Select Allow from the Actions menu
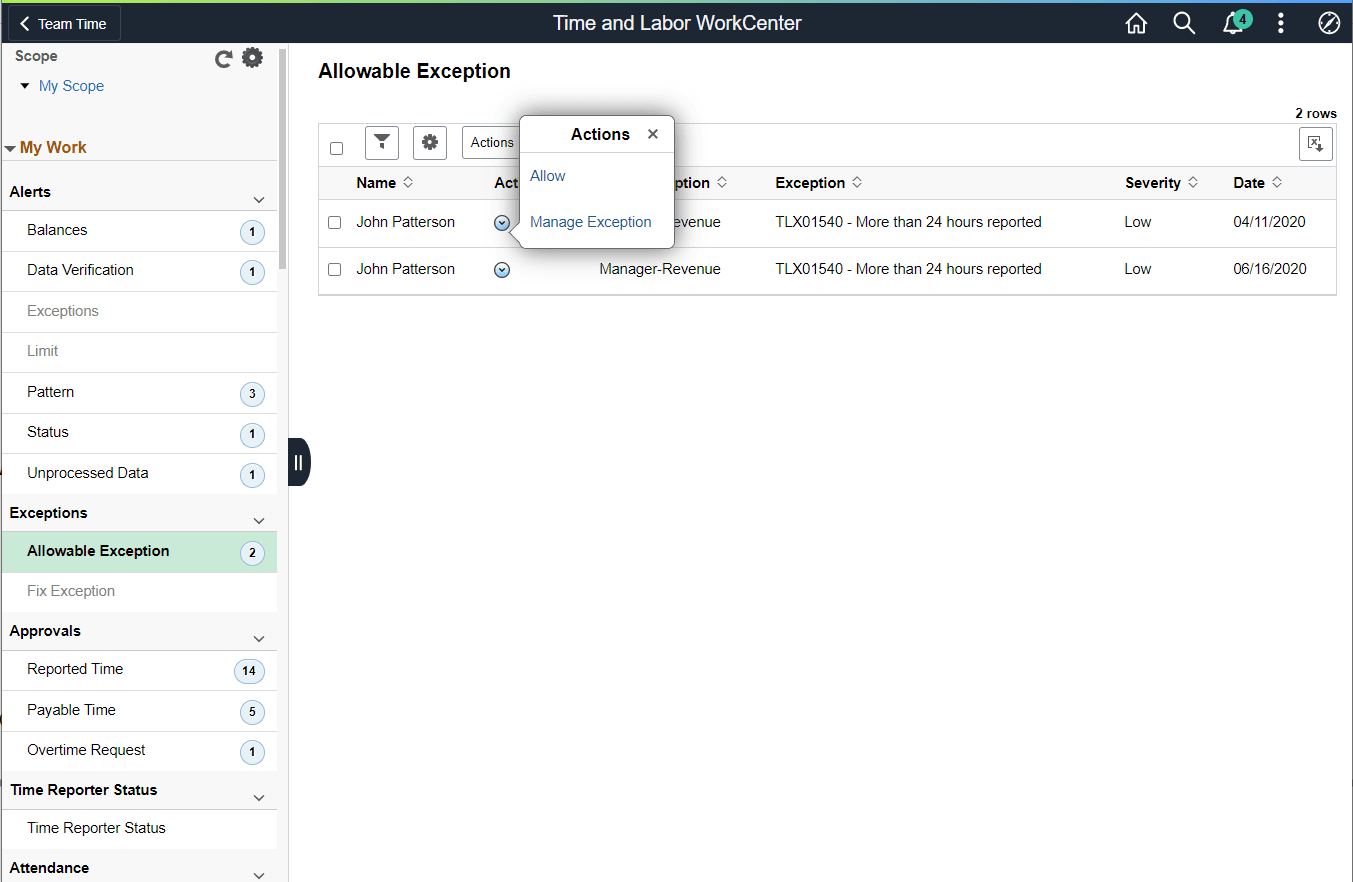 (x=547, y=175)
